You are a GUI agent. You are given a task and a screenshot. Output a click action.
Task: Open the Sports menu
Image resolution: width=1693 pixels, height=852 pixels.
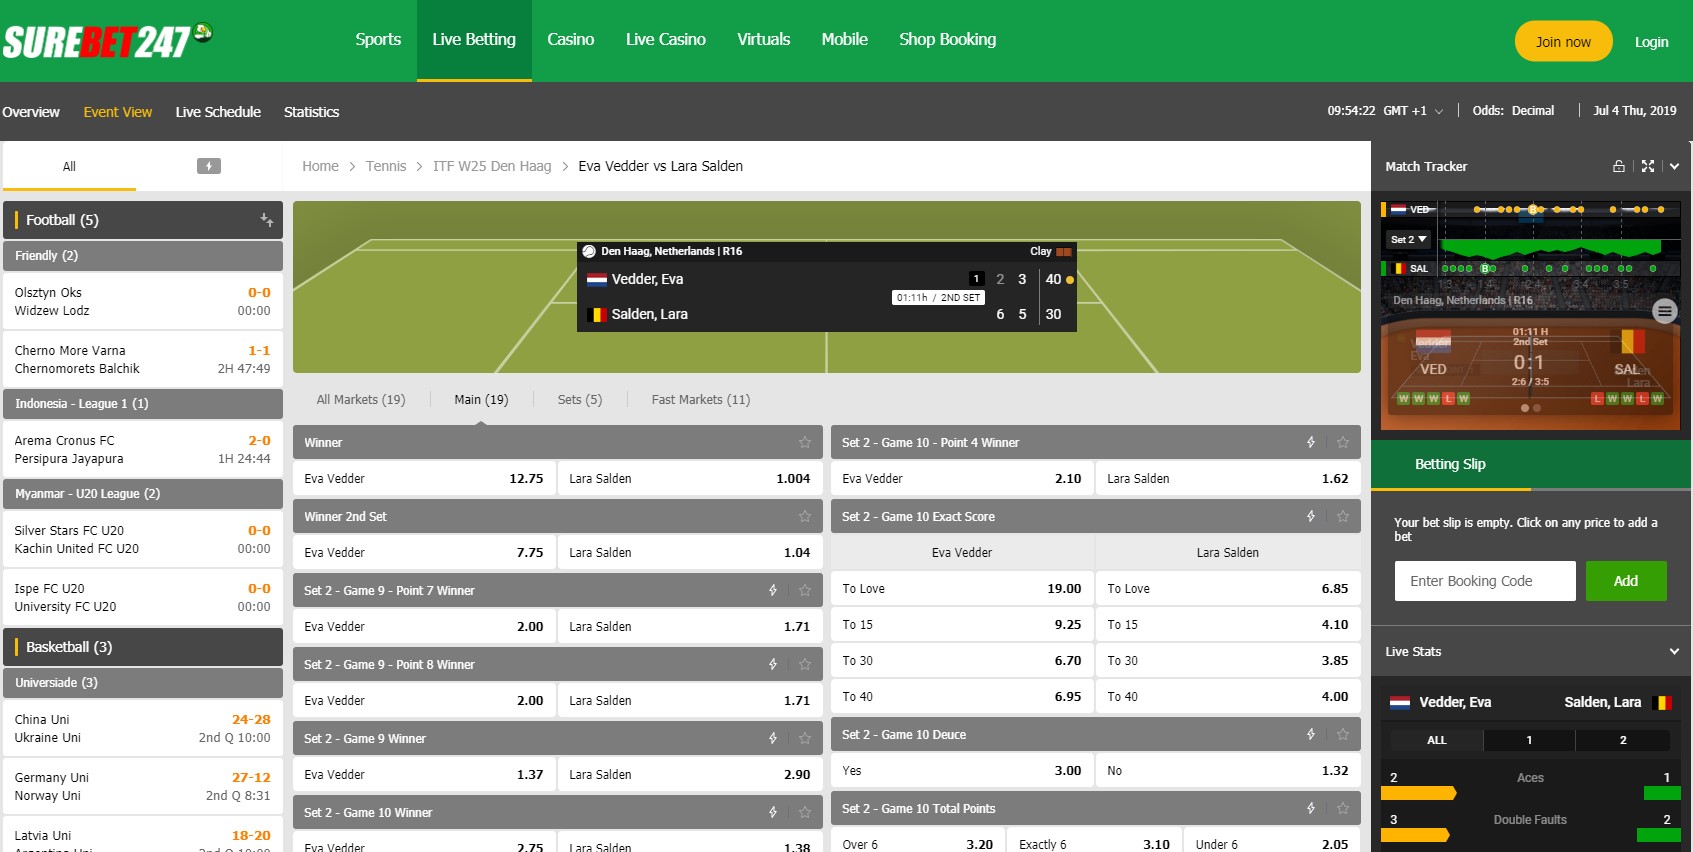378,40
